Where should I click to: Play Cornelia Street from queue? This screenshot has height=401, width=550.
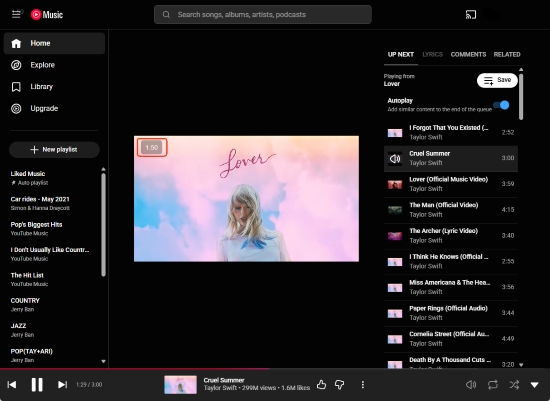[x=451, y=339]
